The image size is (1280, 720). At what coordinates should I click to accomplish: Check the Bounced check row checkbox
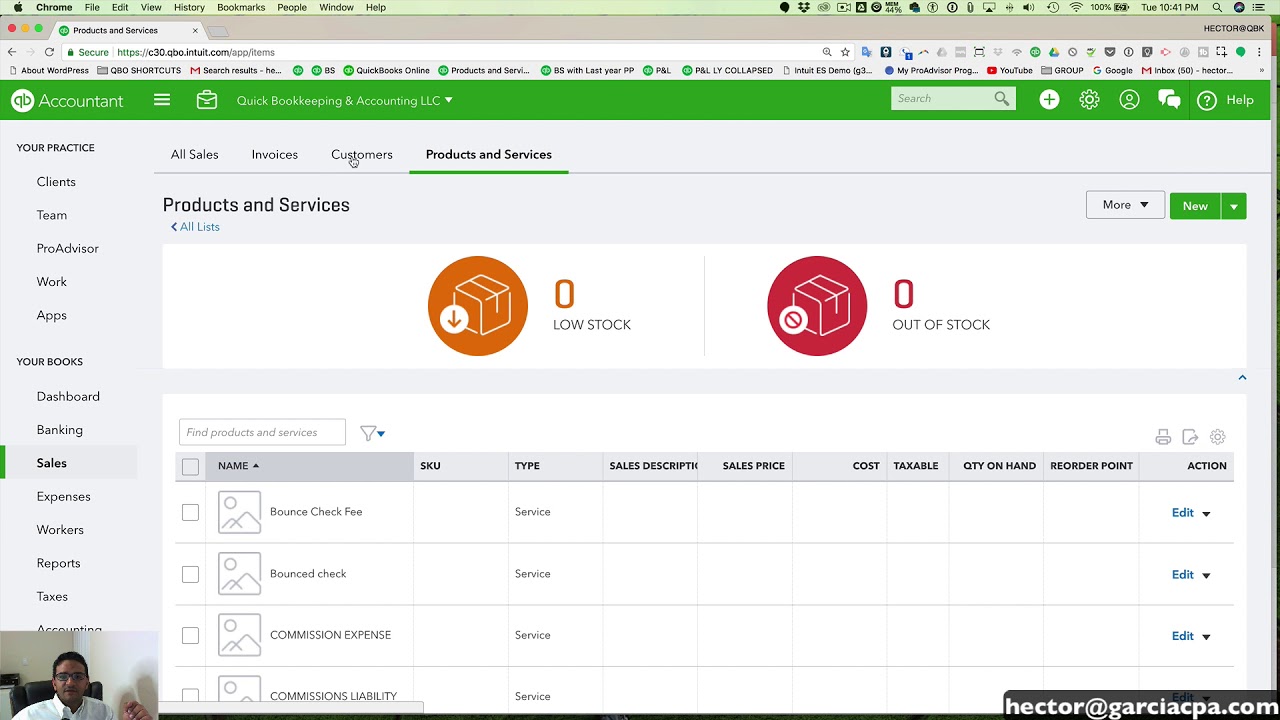pos(190,574)
